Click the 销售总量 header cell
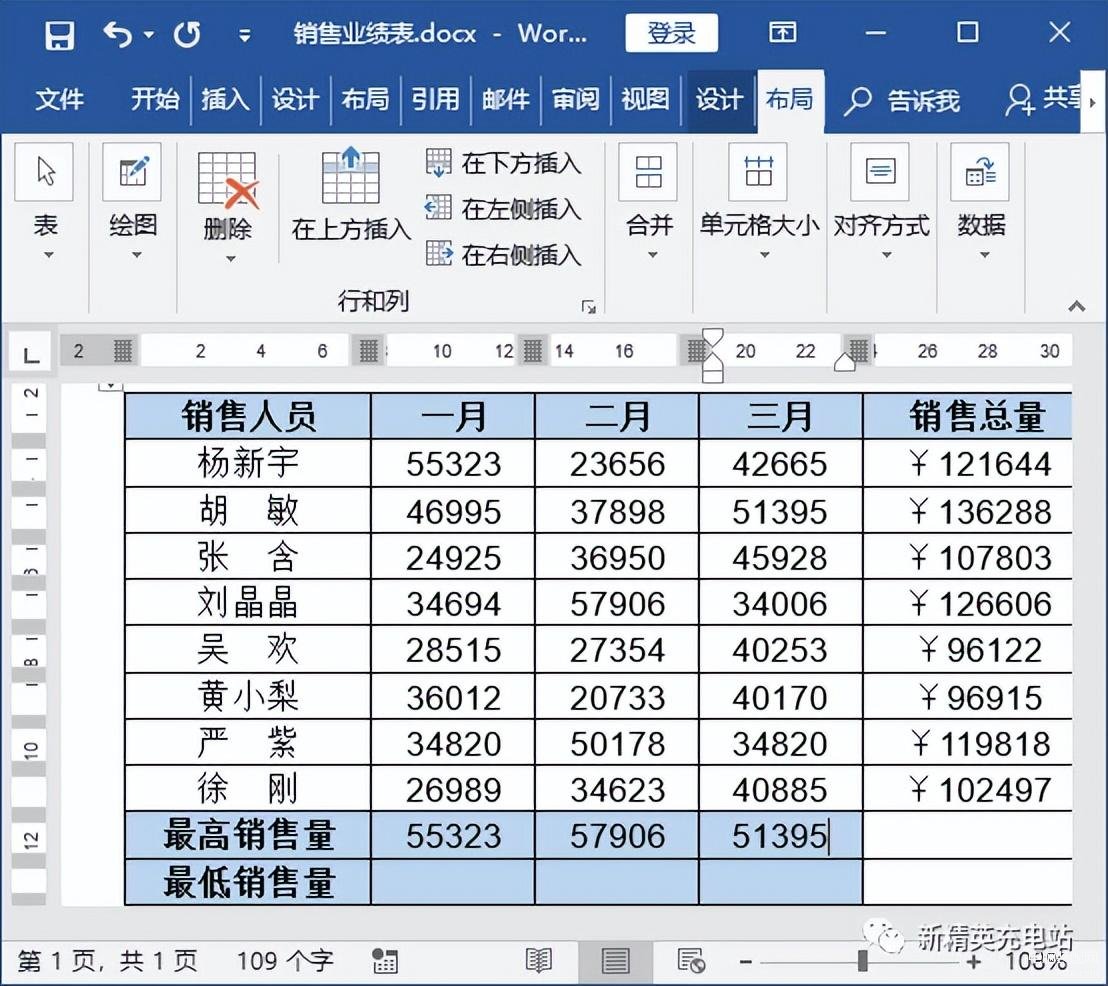Screen dimensions: 1108x986 click(967, 416)
